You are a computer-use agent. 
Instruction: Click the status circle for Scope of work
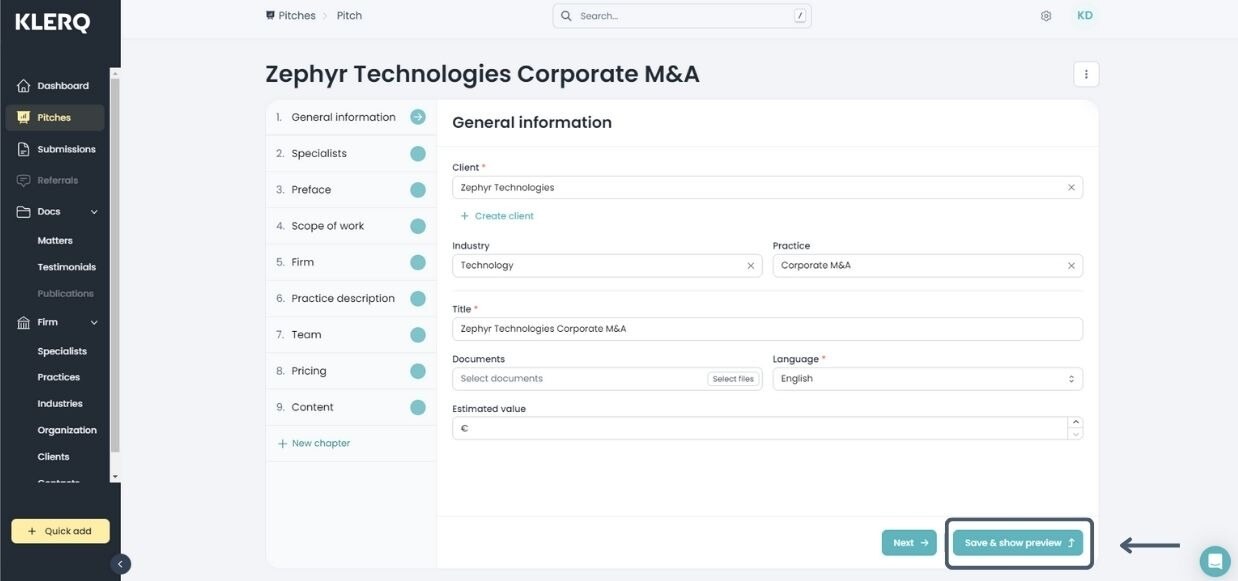(x=418, y=226)
